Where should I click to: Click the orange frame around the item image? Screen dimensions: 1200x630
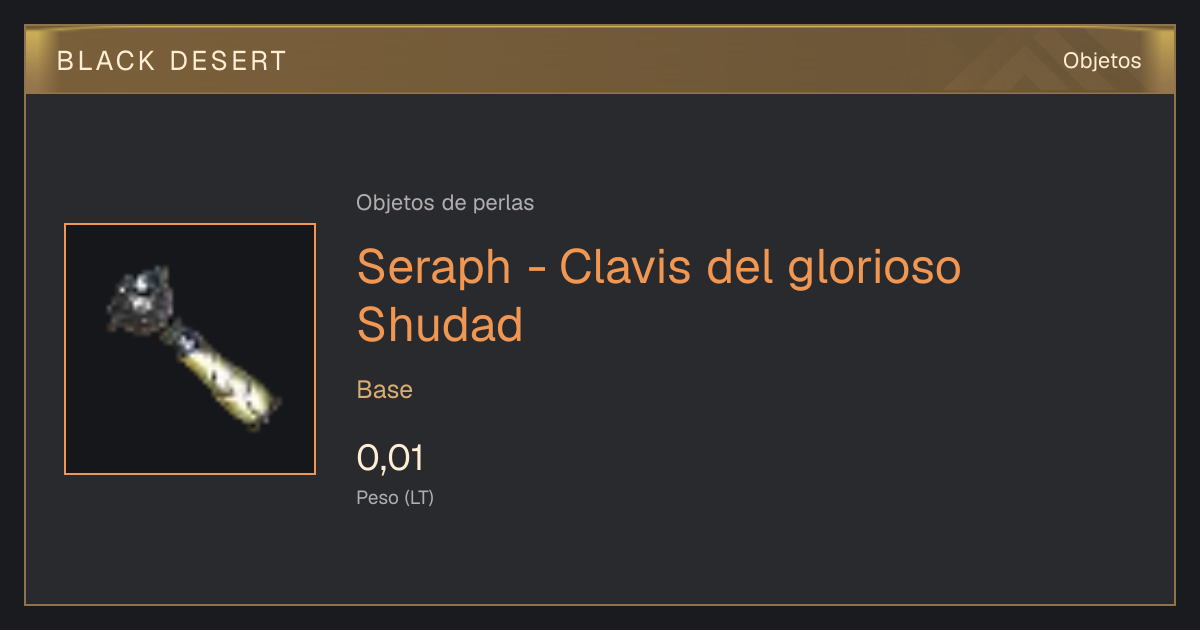[x=190, y=224]
